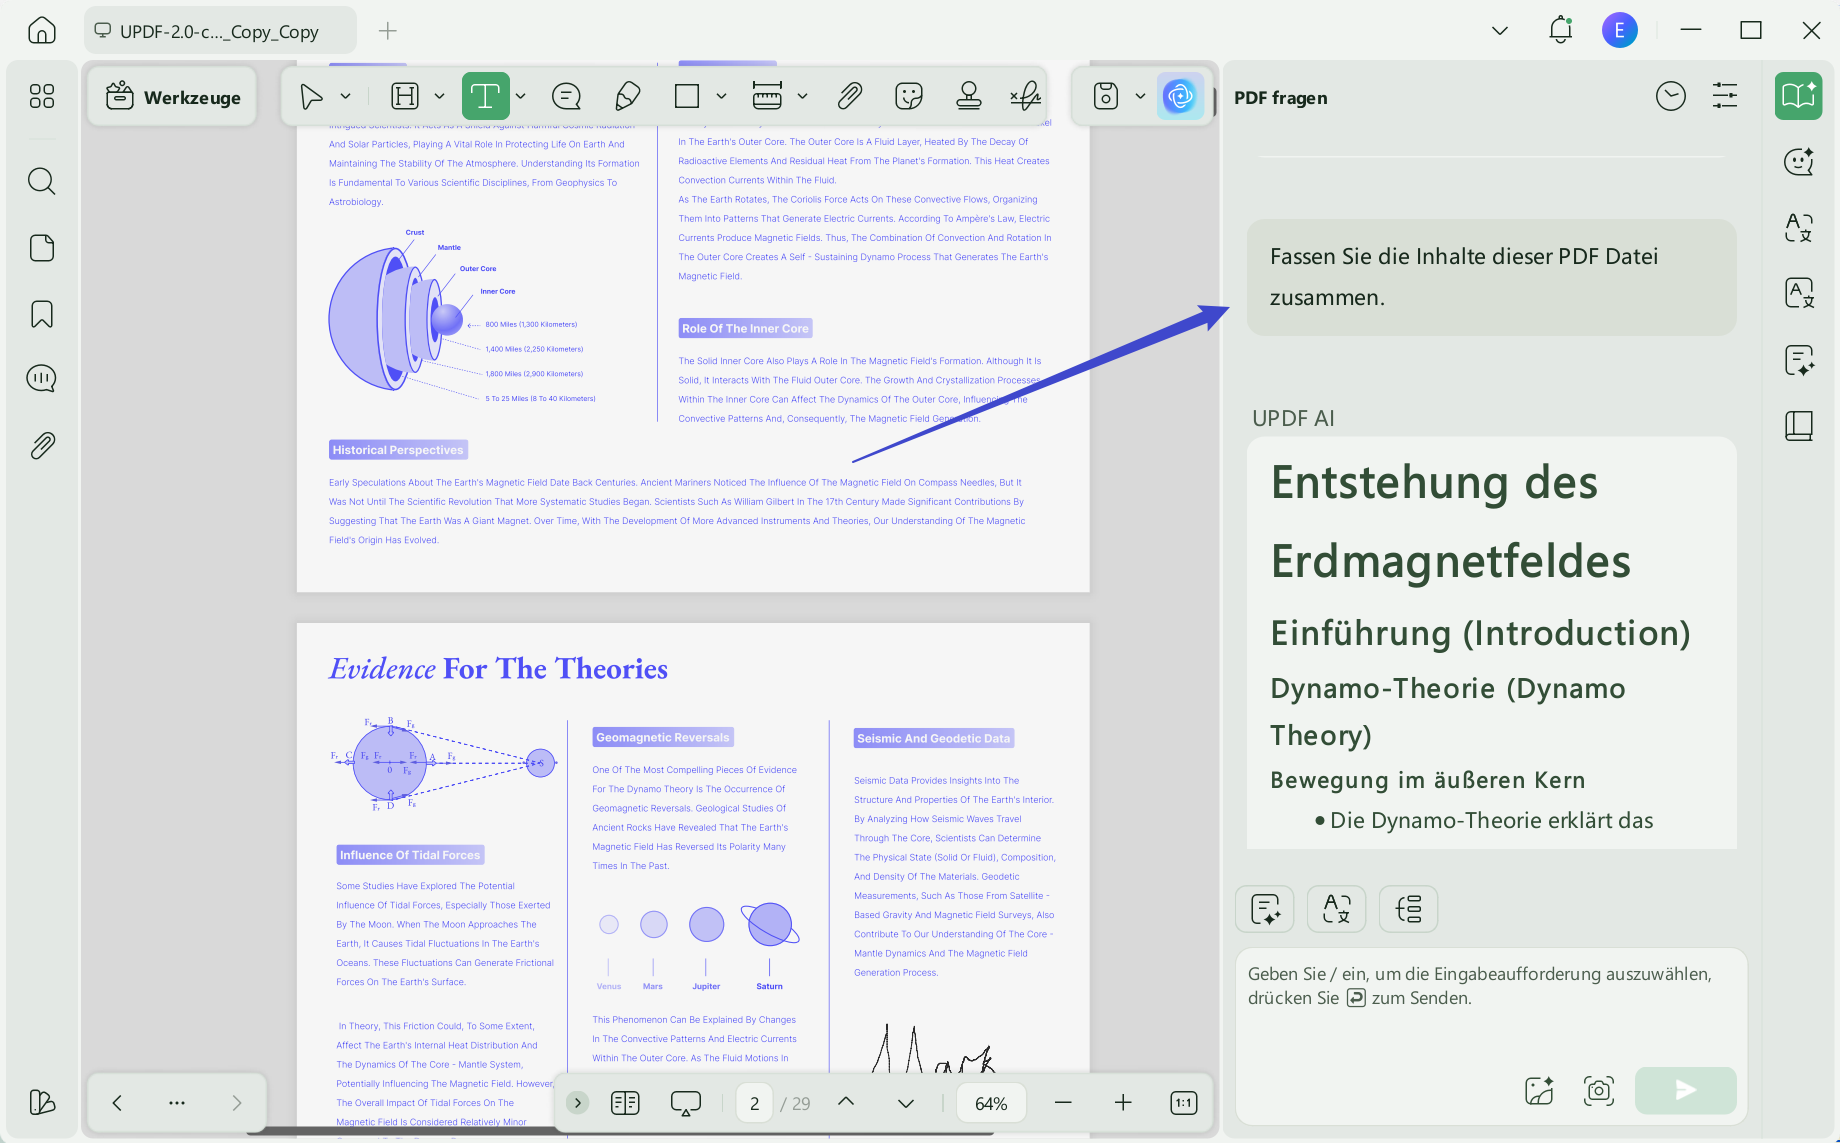The width and height of the screenshot is (1840, 1143).
Task: Click the mind map quick-prompt button
Action: (1409, 909)
